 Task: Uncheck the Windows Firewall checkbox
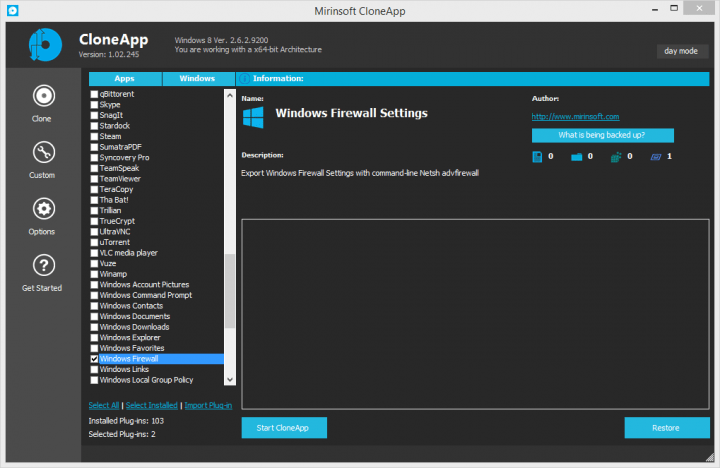[94, 359]
